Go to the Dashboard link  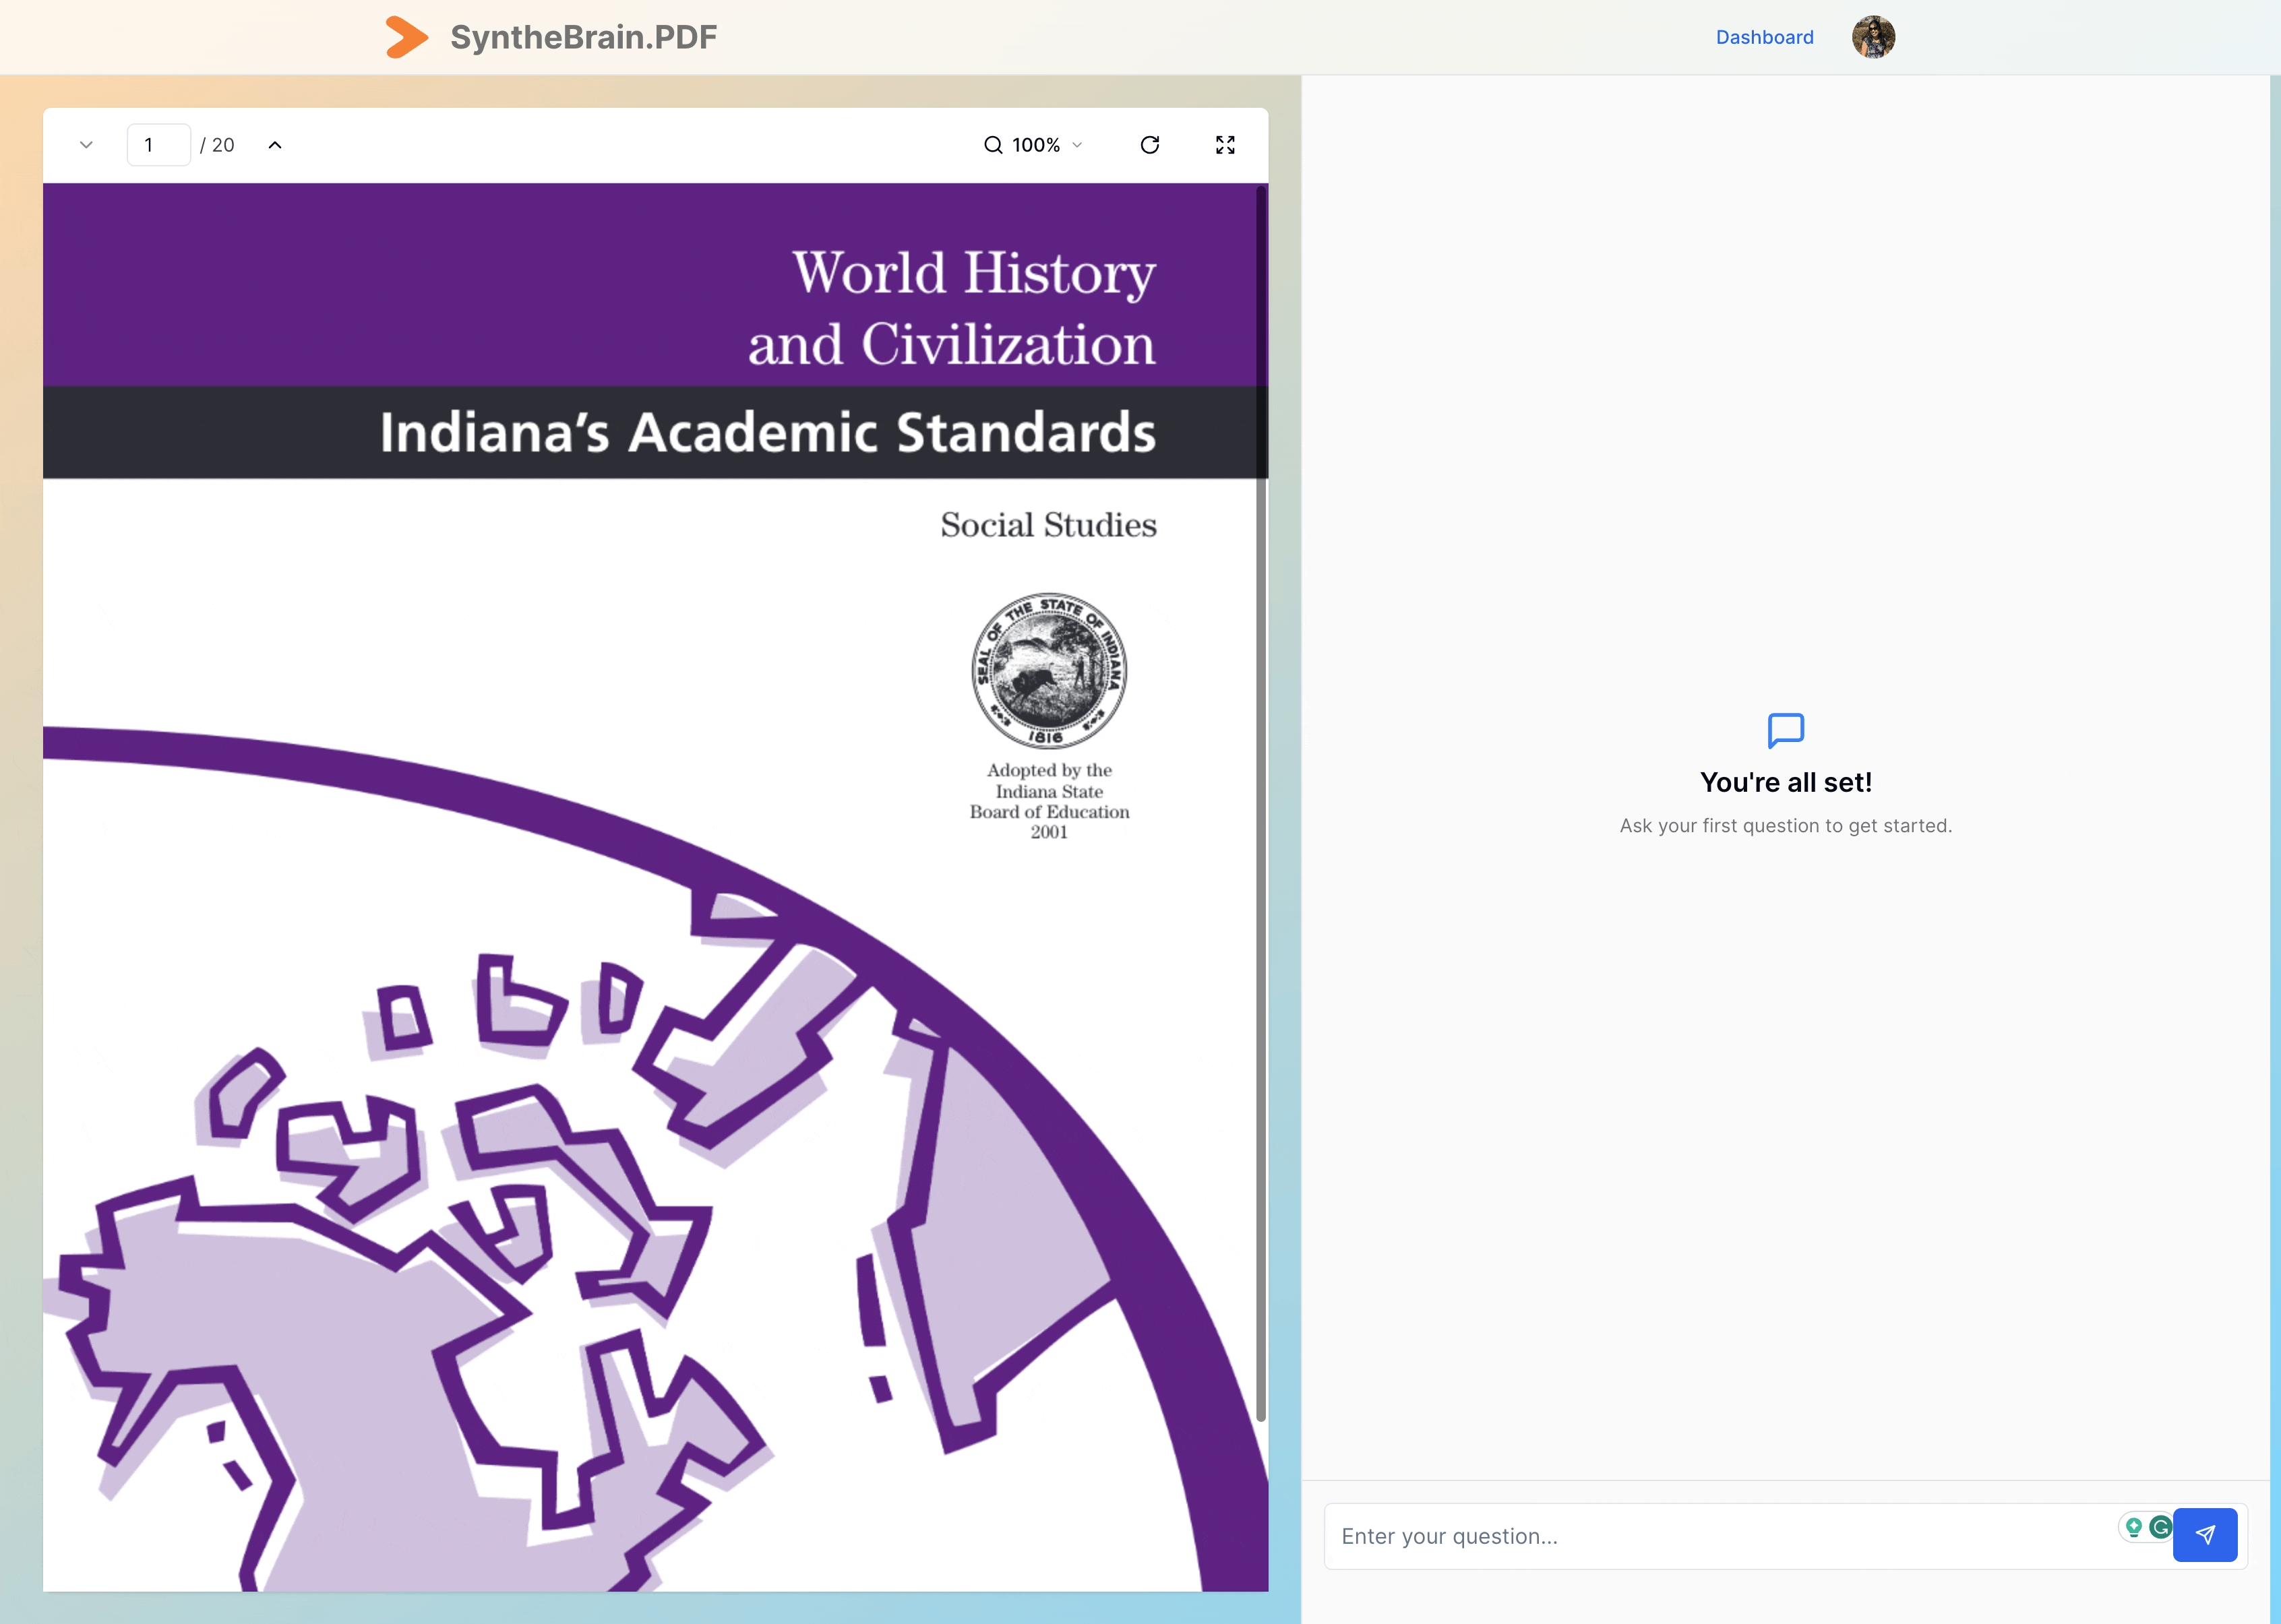click(1764, 37)
